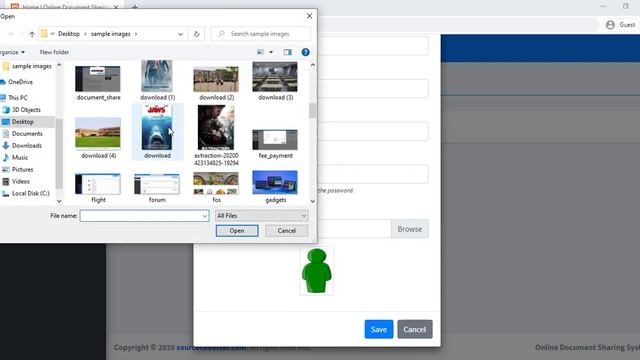Click the Up one level arrow icon
Screen dimensions: 640x360
[x=32, y=34]
